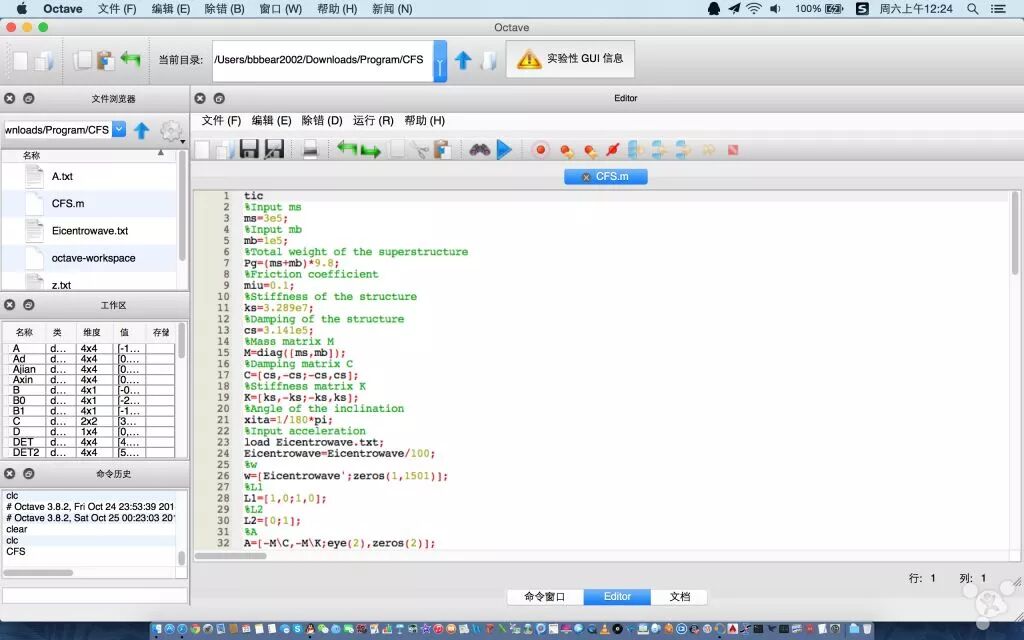Expand the file browser path combo box
This screenshot has width=1024, height=640.
tap(119, 129)
